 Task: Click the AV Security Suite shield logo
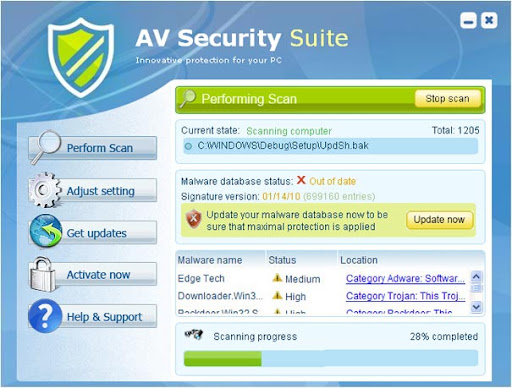[81, 57]
